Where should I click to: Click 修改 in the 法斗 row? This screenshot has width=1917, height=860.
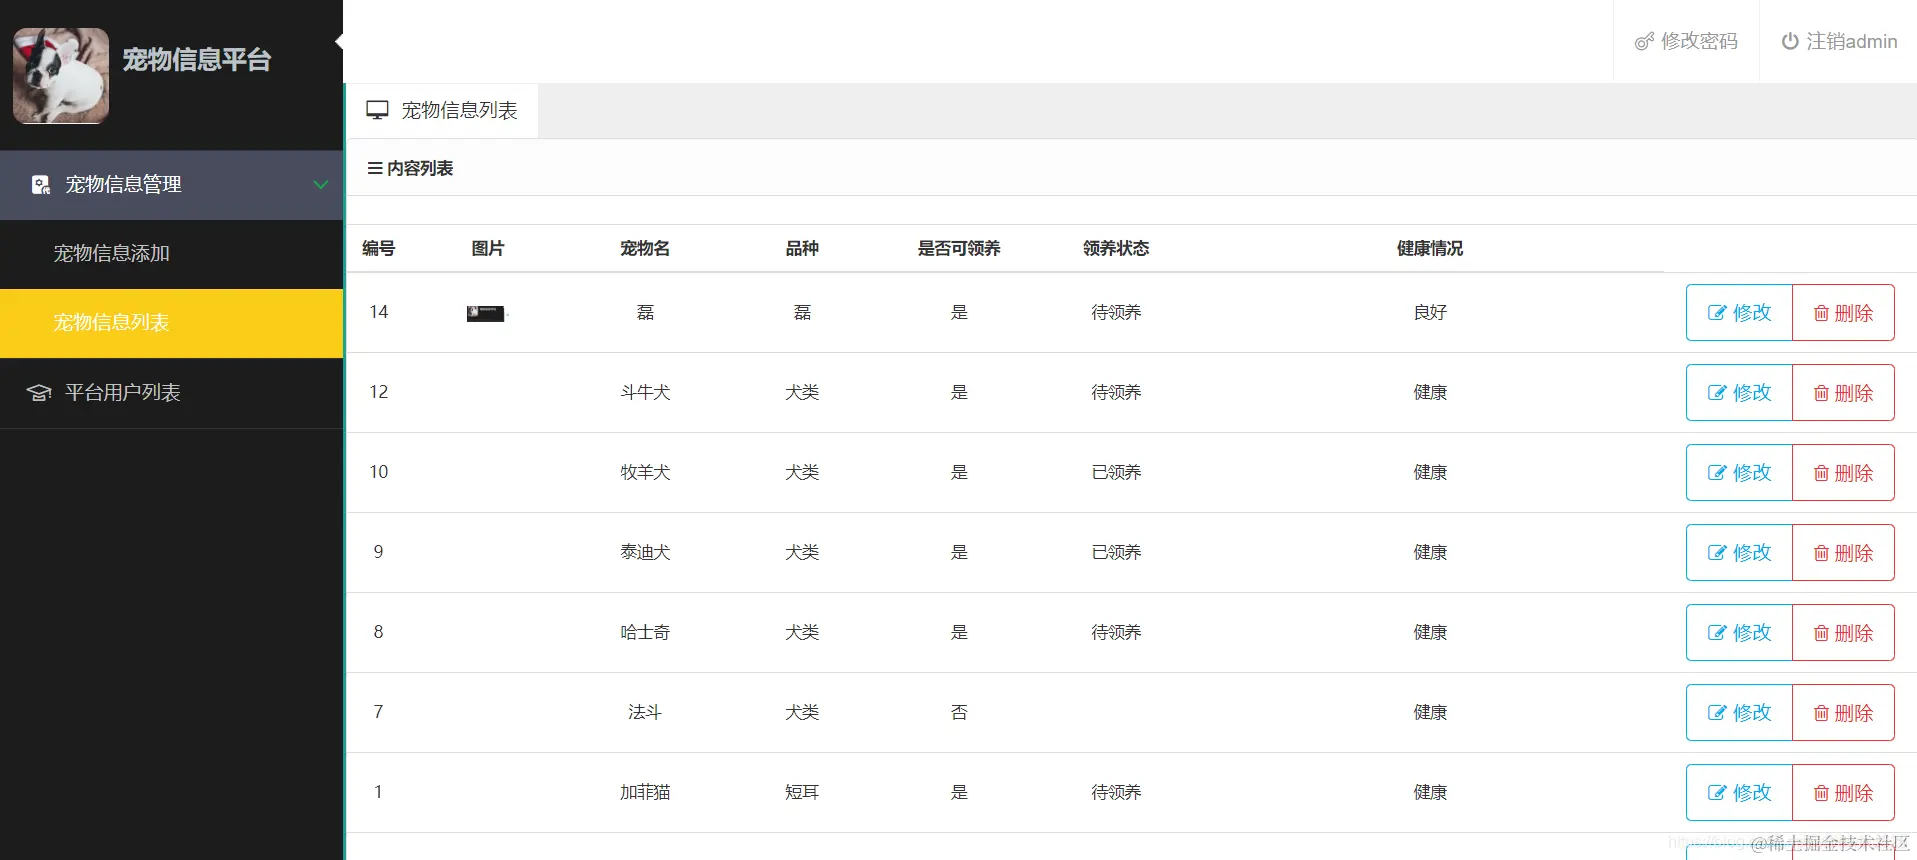(1739, 713)
